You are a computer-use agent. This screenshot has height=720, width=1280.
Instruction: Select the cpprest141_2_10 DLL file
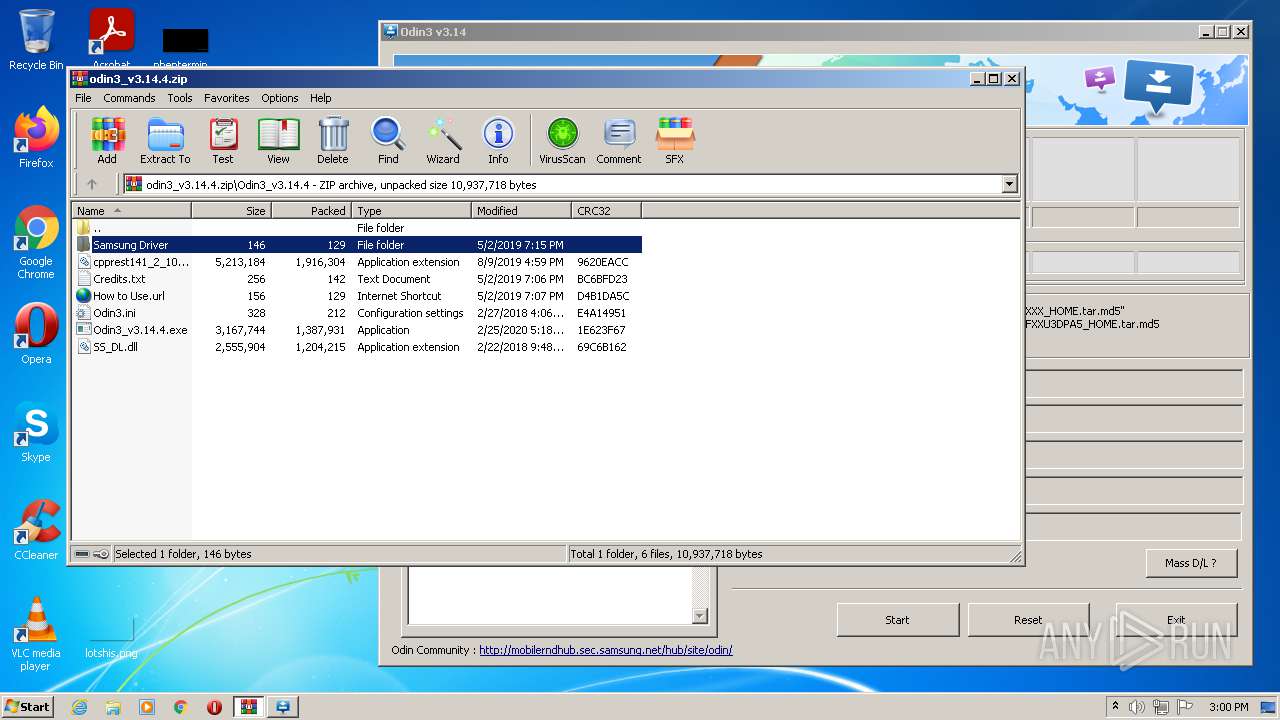358,262
